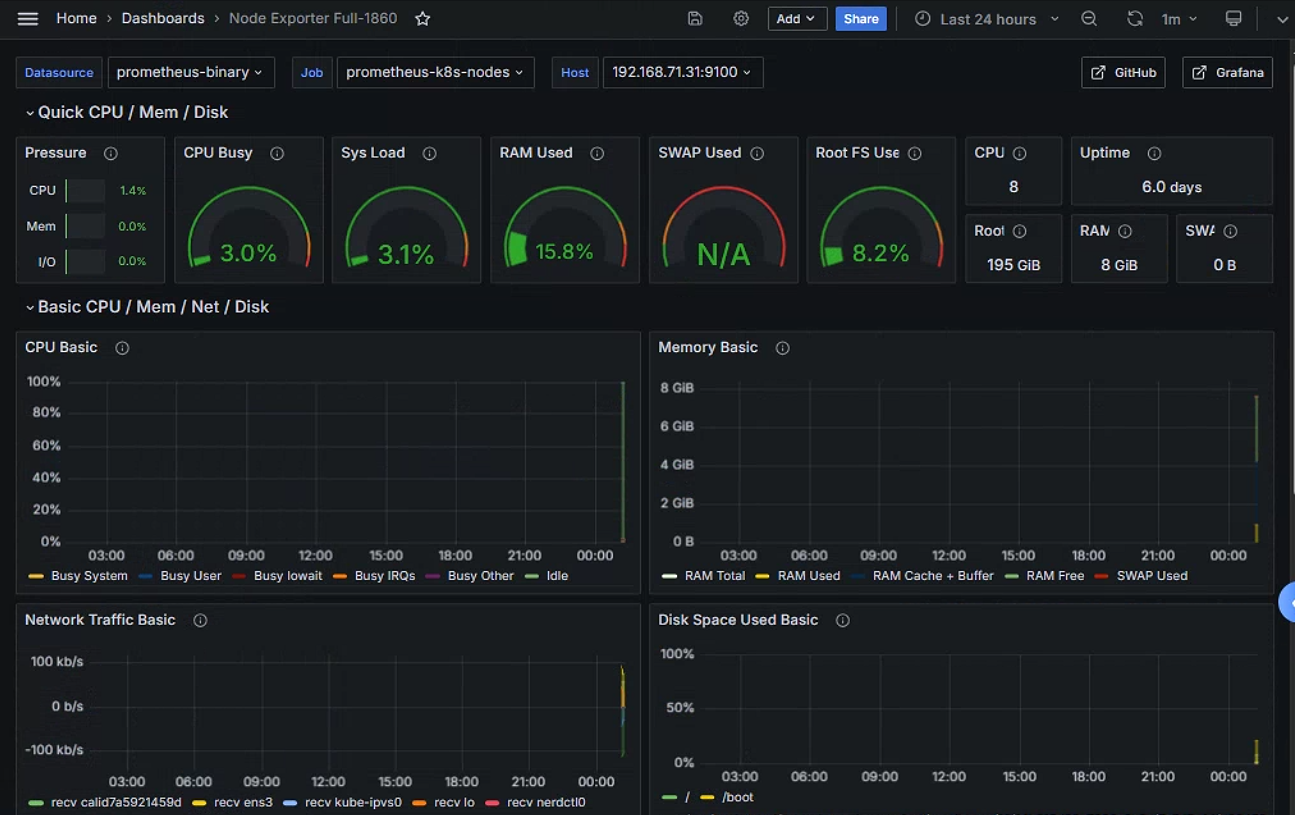
Task: Go to Dashboards breadcrumb
Action: [163, 18]
